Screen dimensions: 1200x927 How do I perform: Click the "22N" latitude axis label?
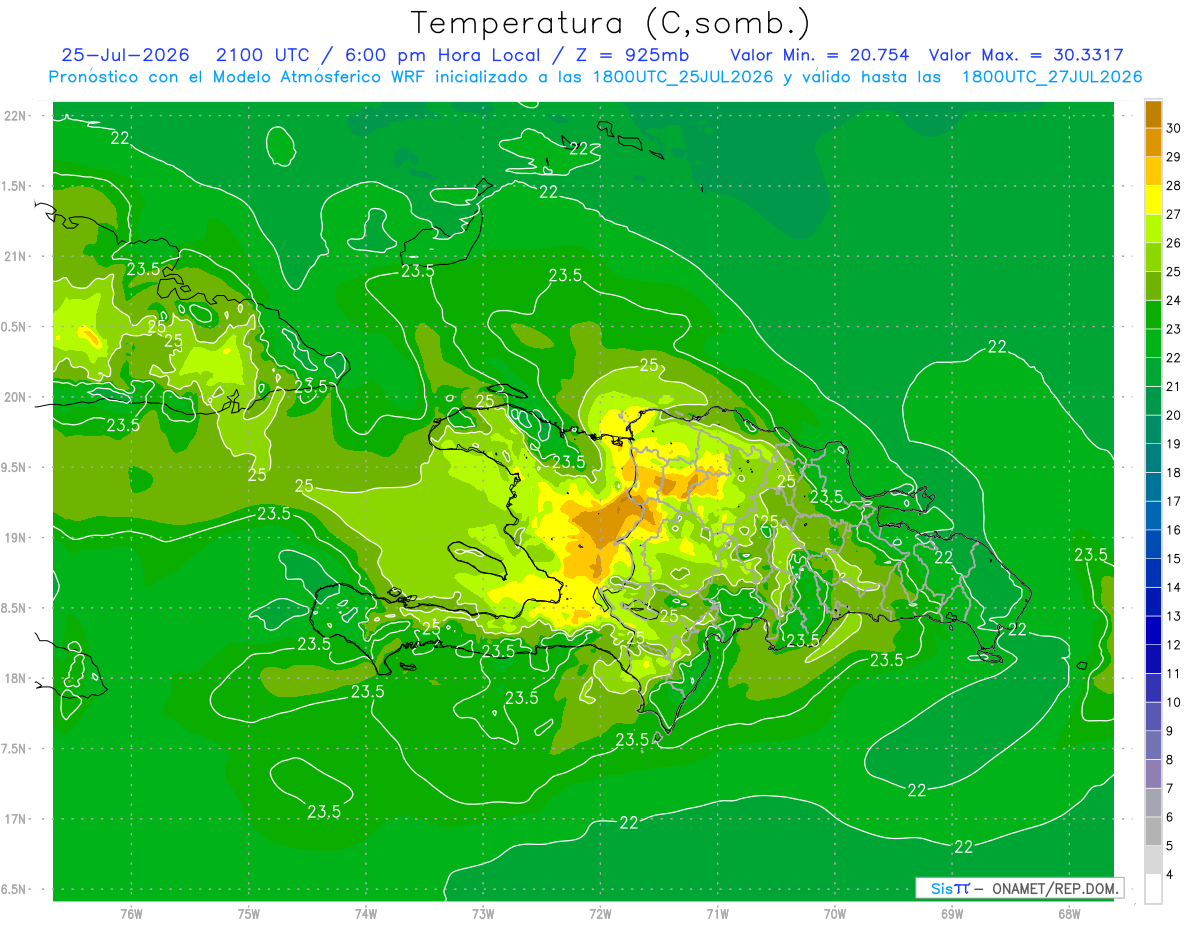(x=15, y=116)
